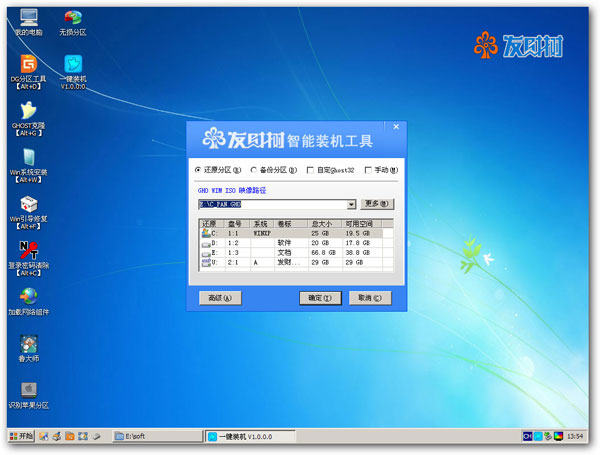600x455 pixels.
Task: Open 加载网络组件 desktop icon
Action: point(29,302)
